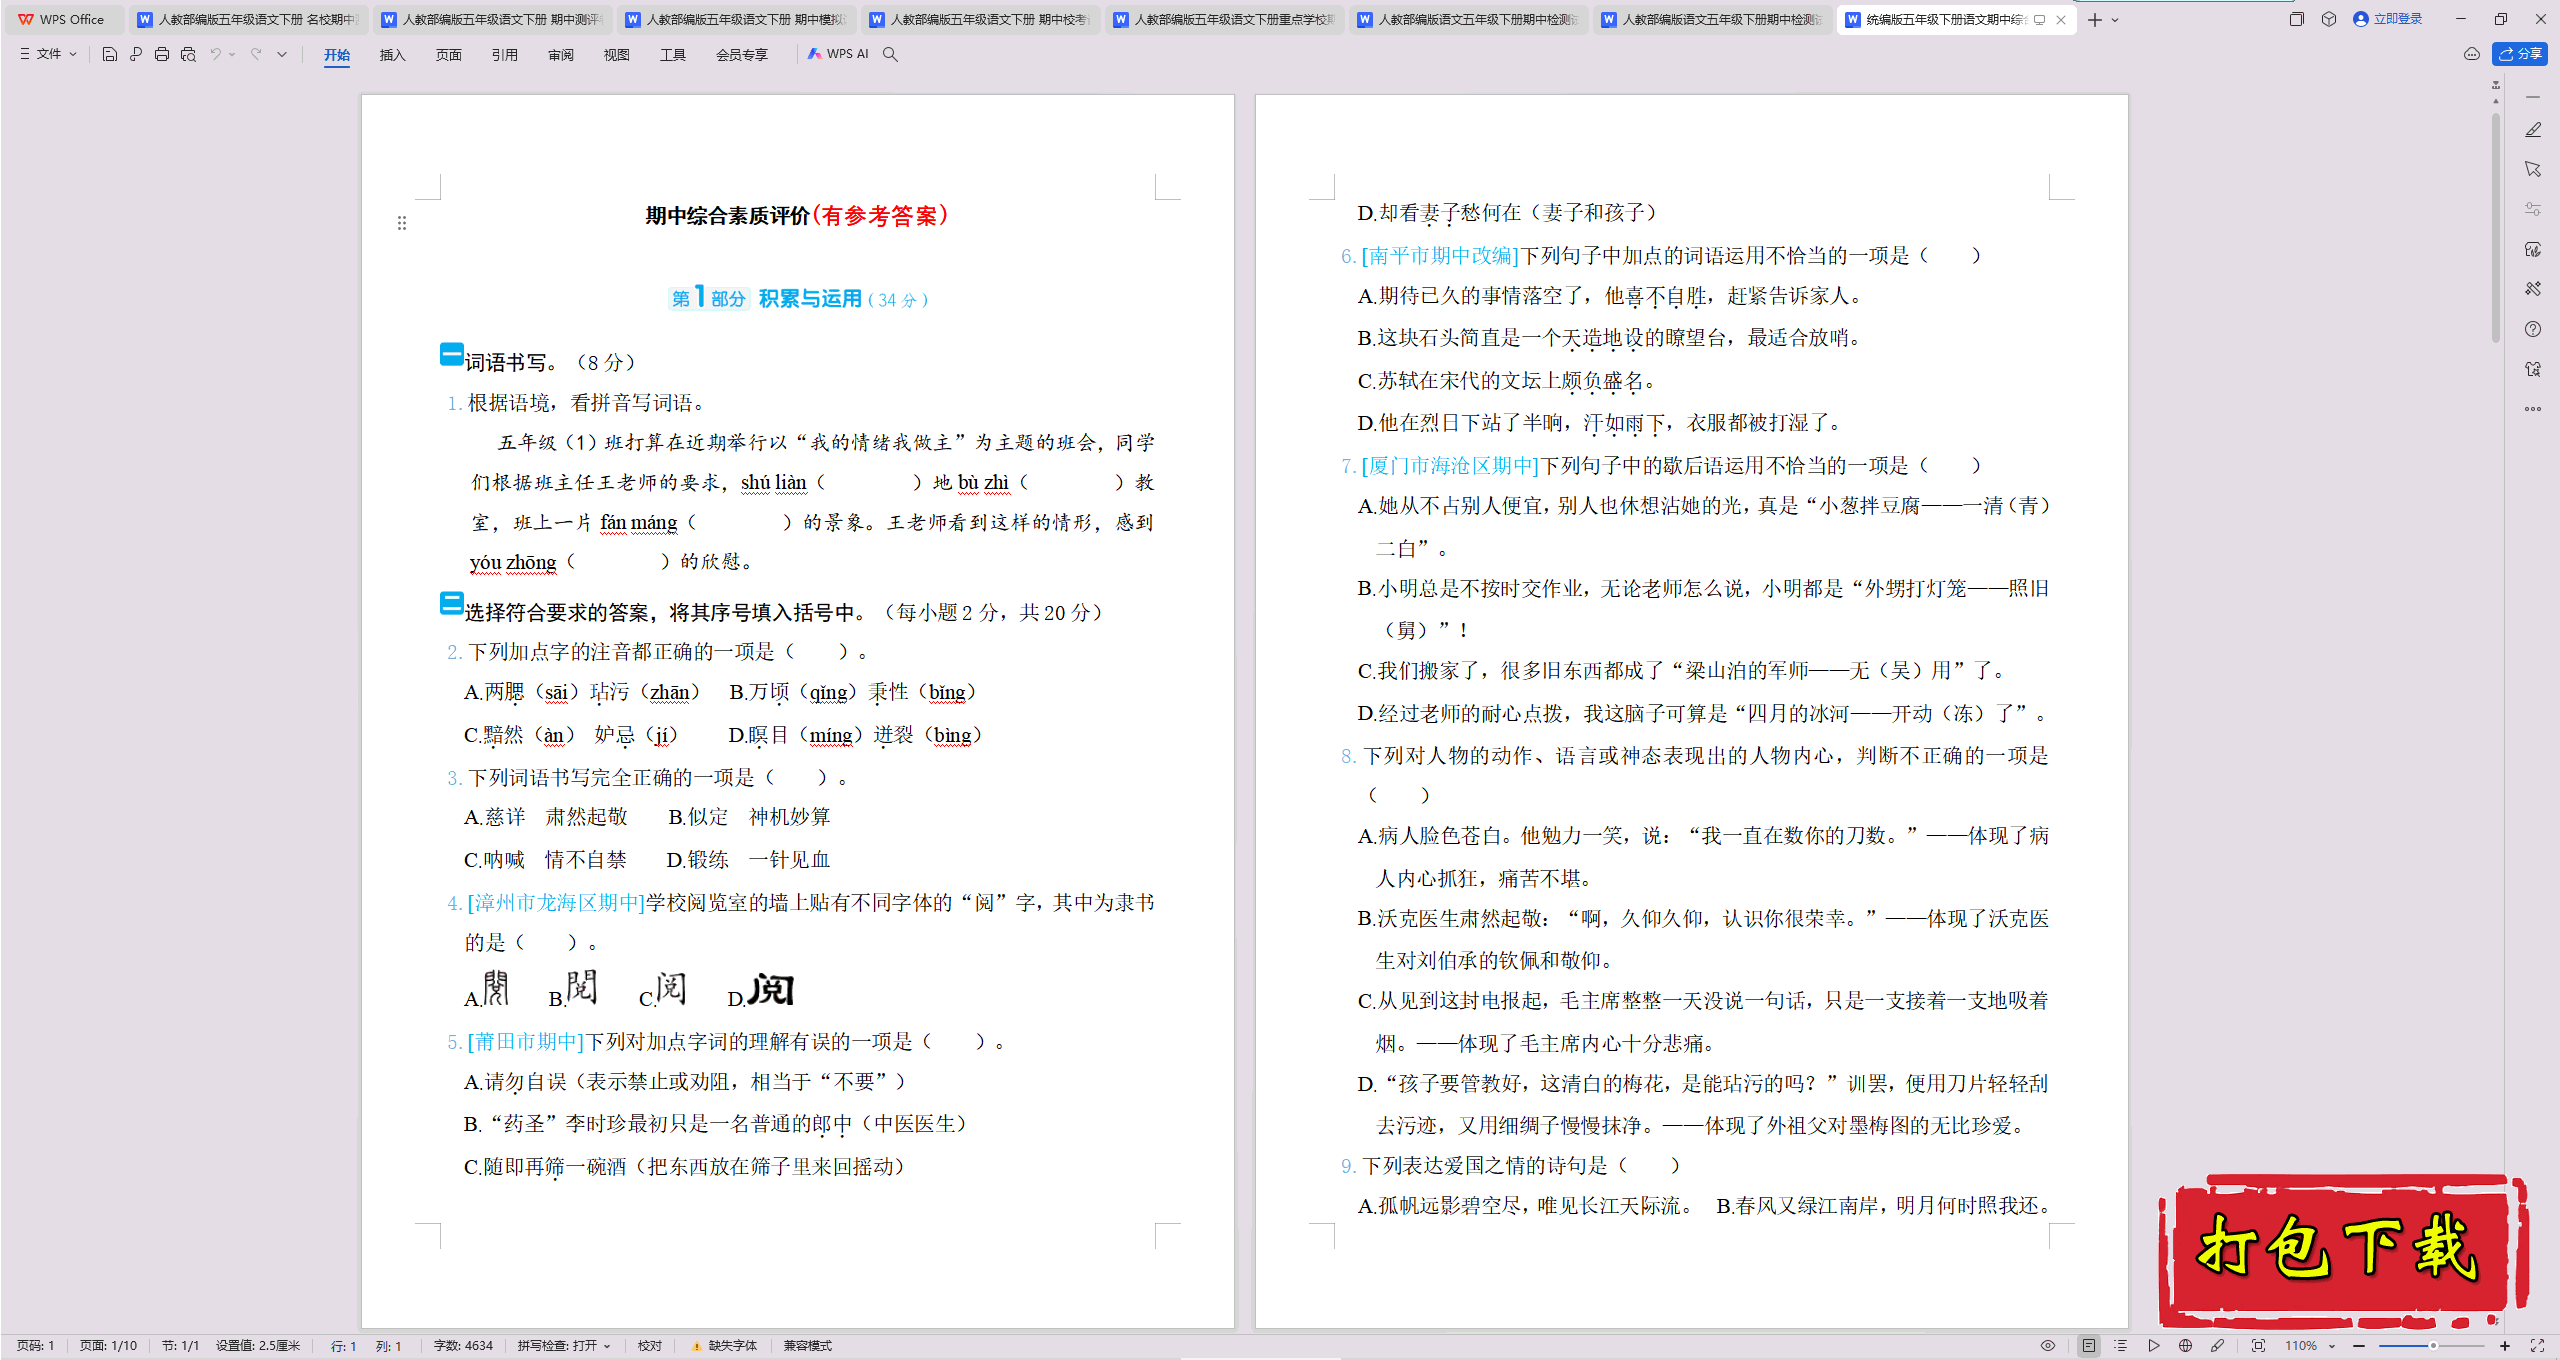Click the 字数: 4634 word count

tap(463, 1346)
